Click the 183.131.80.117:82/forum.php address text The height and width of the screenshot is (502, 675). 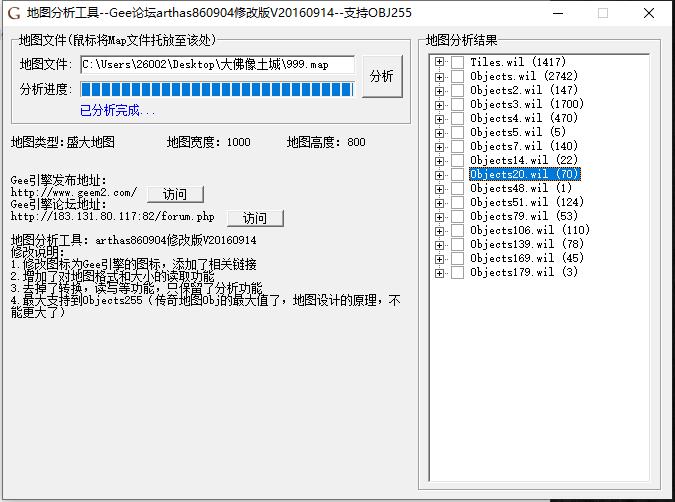112,217
